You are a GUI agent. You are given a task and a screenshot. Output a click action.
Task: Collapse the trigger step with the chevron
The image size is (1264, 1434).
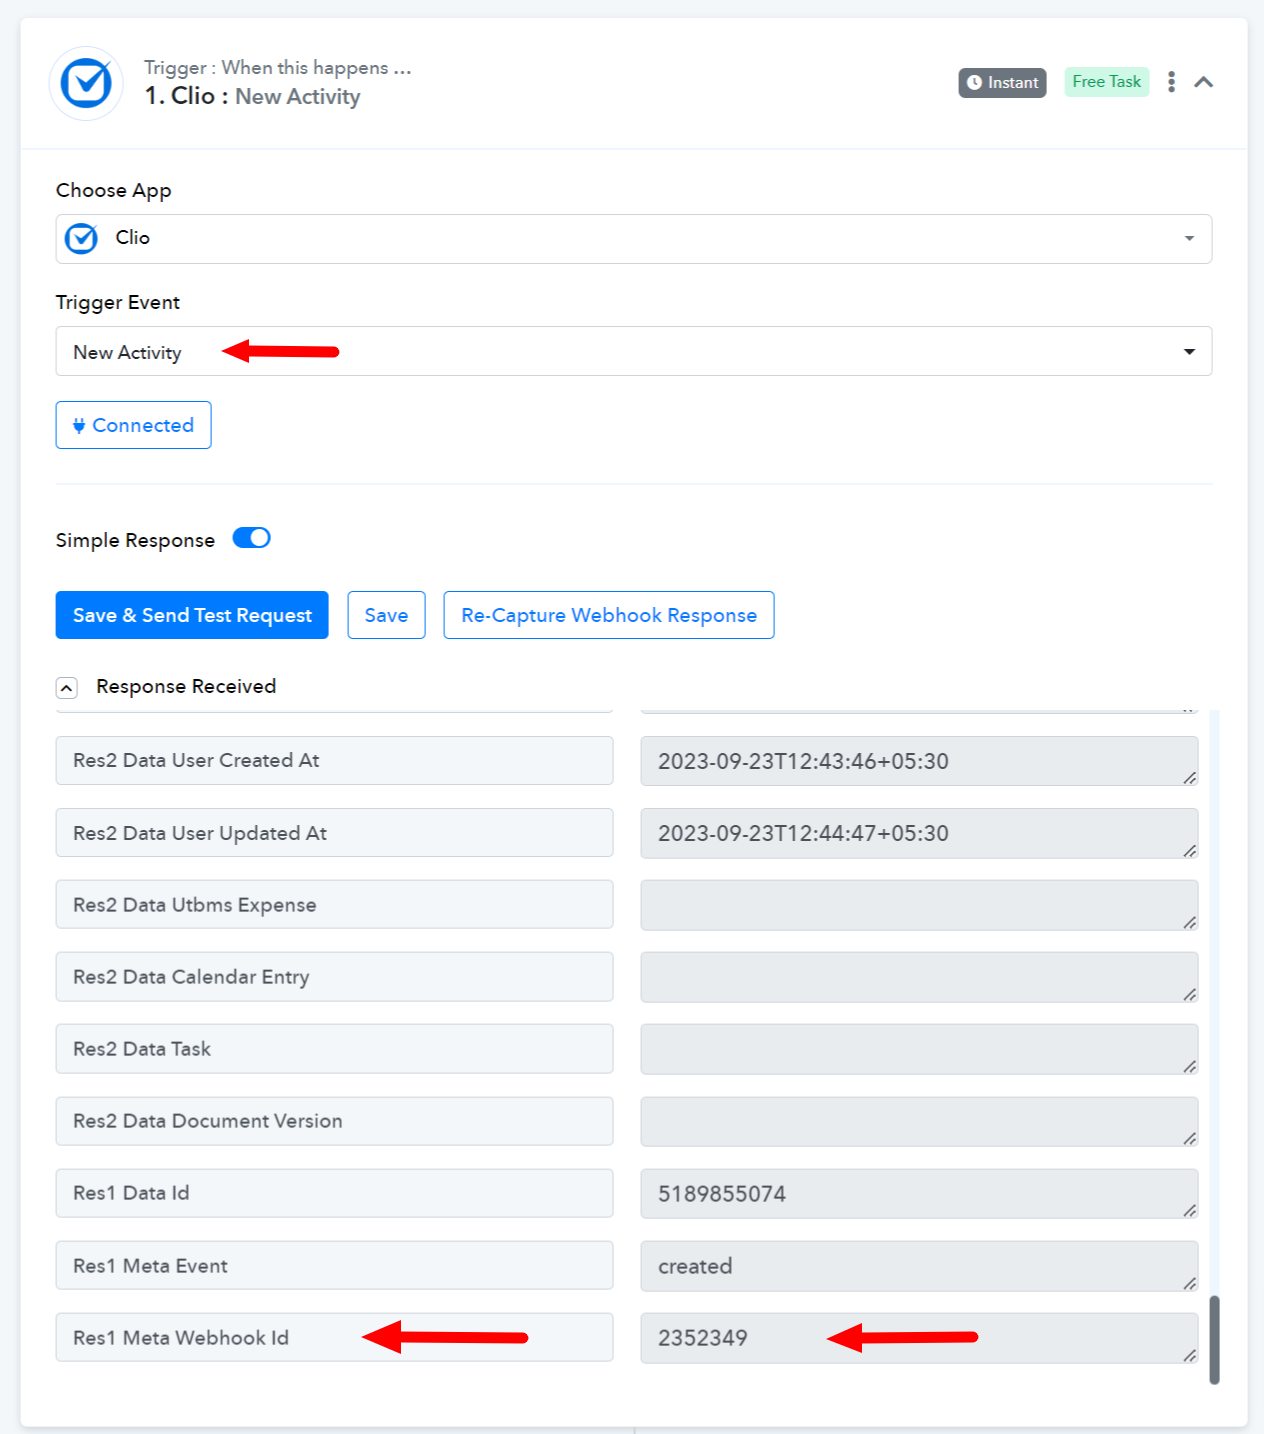click(1204, 82)
